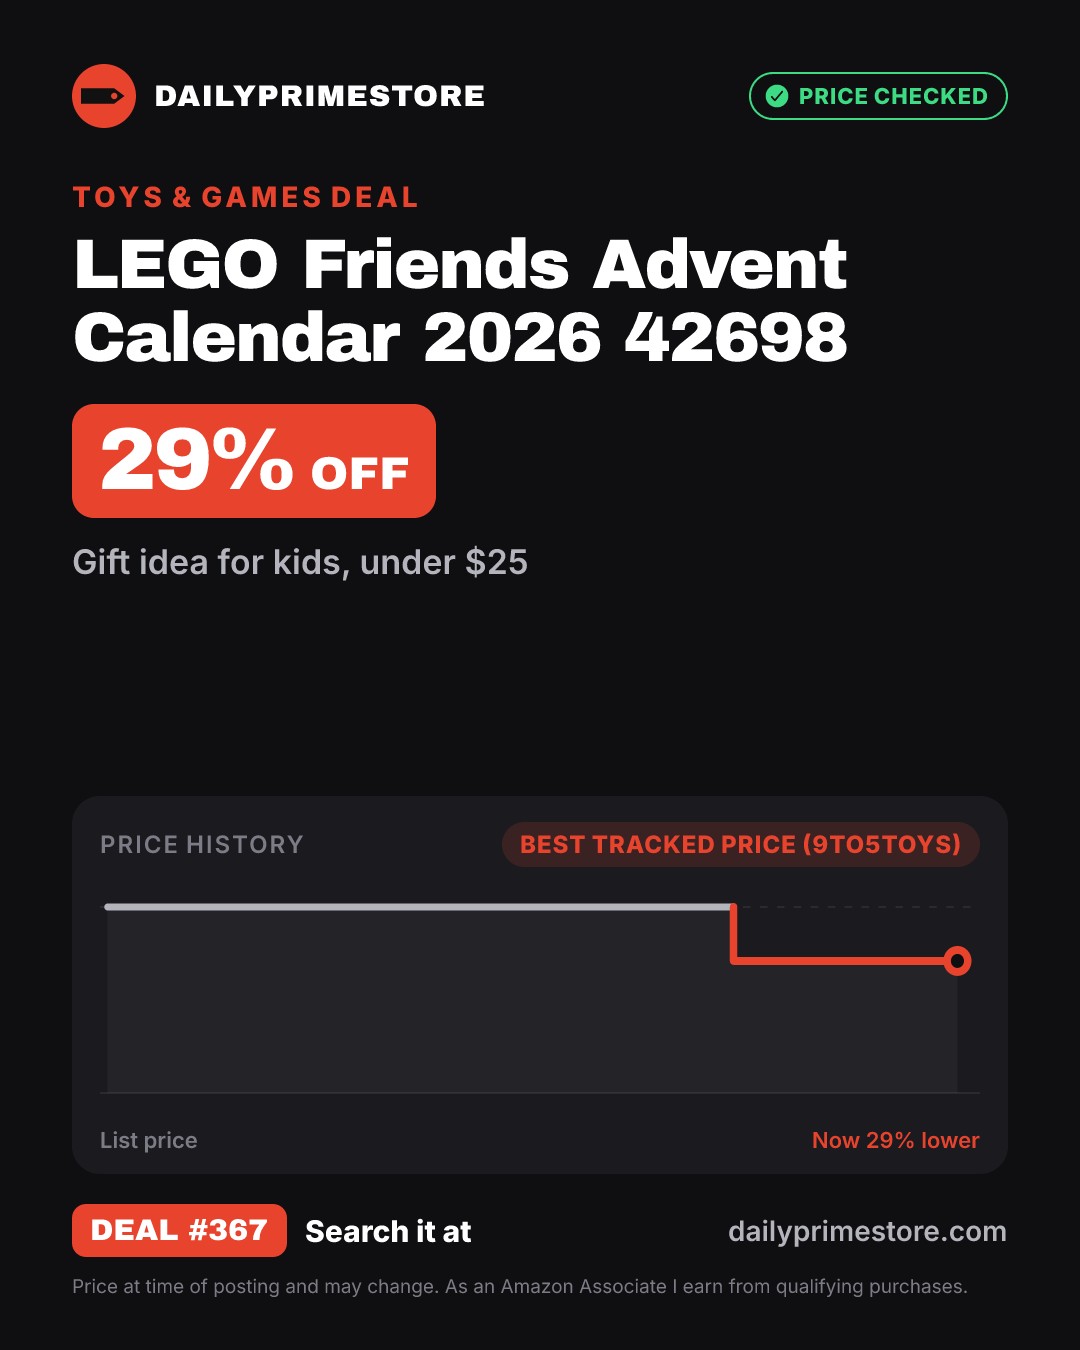The width and height of the screenshot is (1080, 1350).
Task: Click the red circle marker on price chart
Action: tap(957, 961)
